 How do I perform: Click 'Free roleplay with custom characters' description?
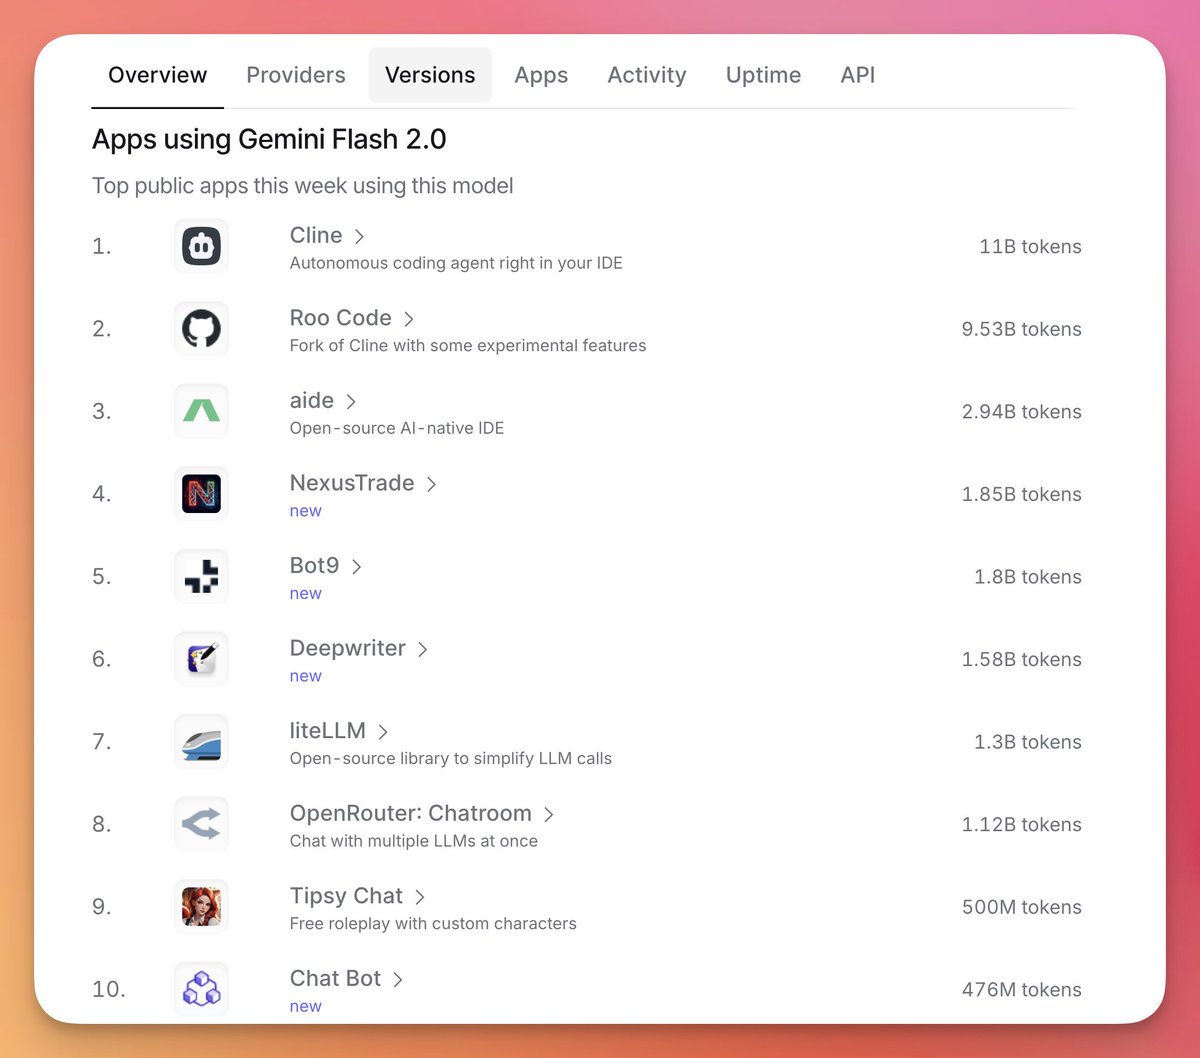click(433, 924)
